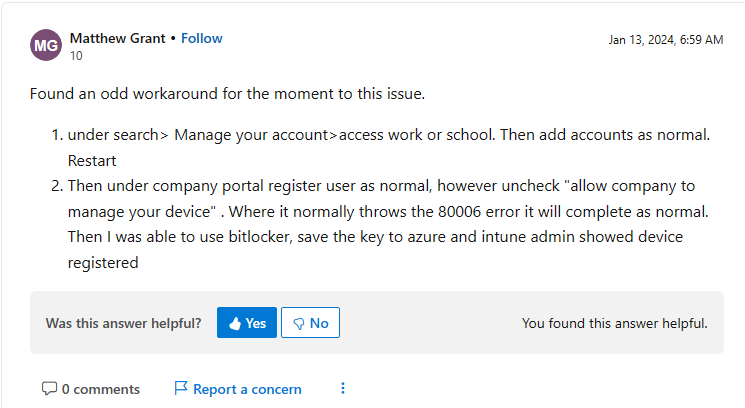This screenshot has height=408, width=745.
Task: Click the thumbs-down icon in No button
Action: pos(299,324)
